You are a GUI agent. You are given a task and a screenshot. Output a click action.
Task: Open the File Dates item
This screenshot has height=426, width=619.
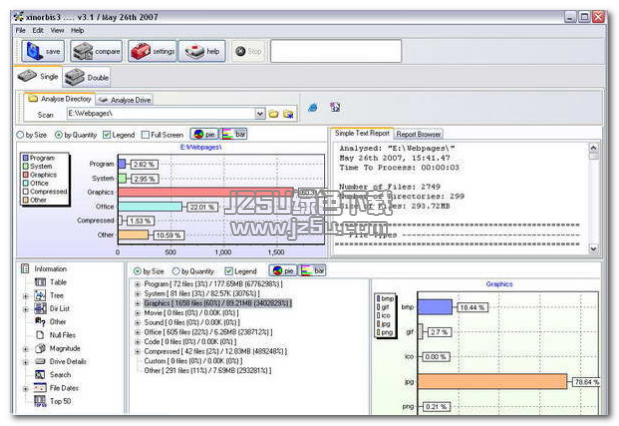(x=56, y=388)
